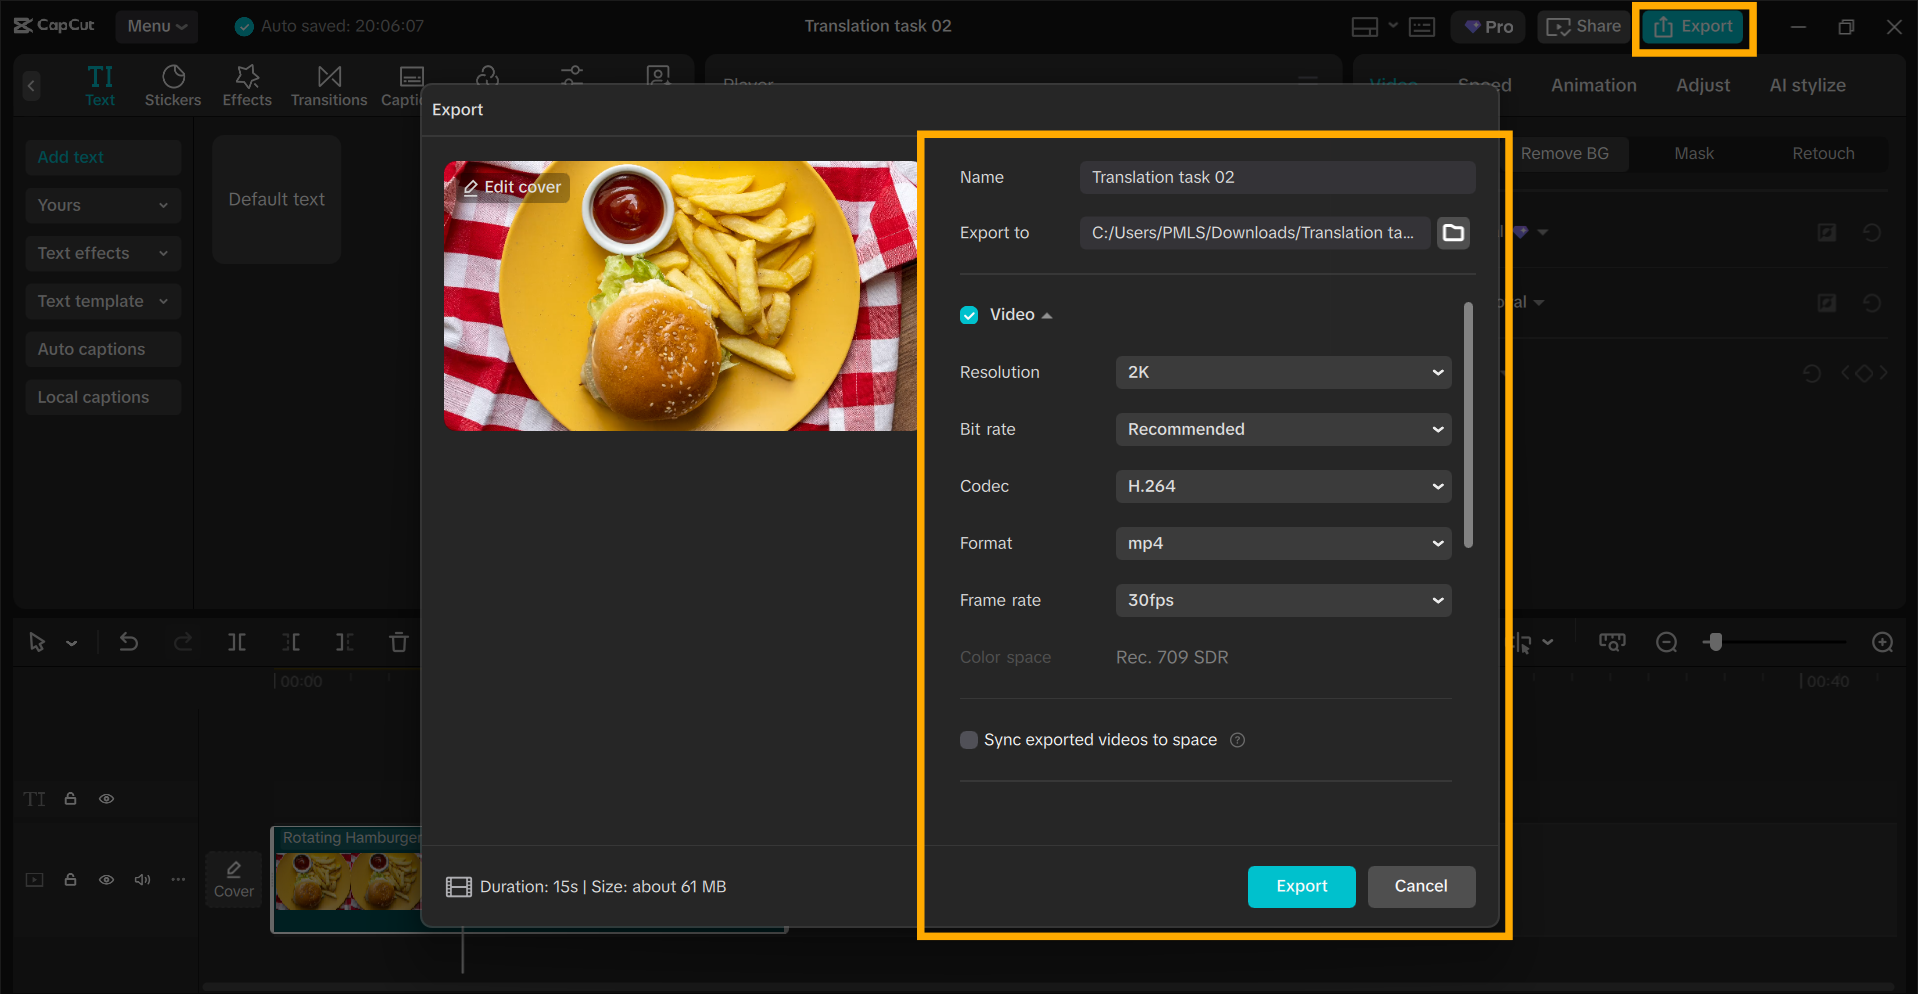Hide the text track with eye icon
Screen dimensions: 1918x994
pyautogui.click(x=107, y=799)
